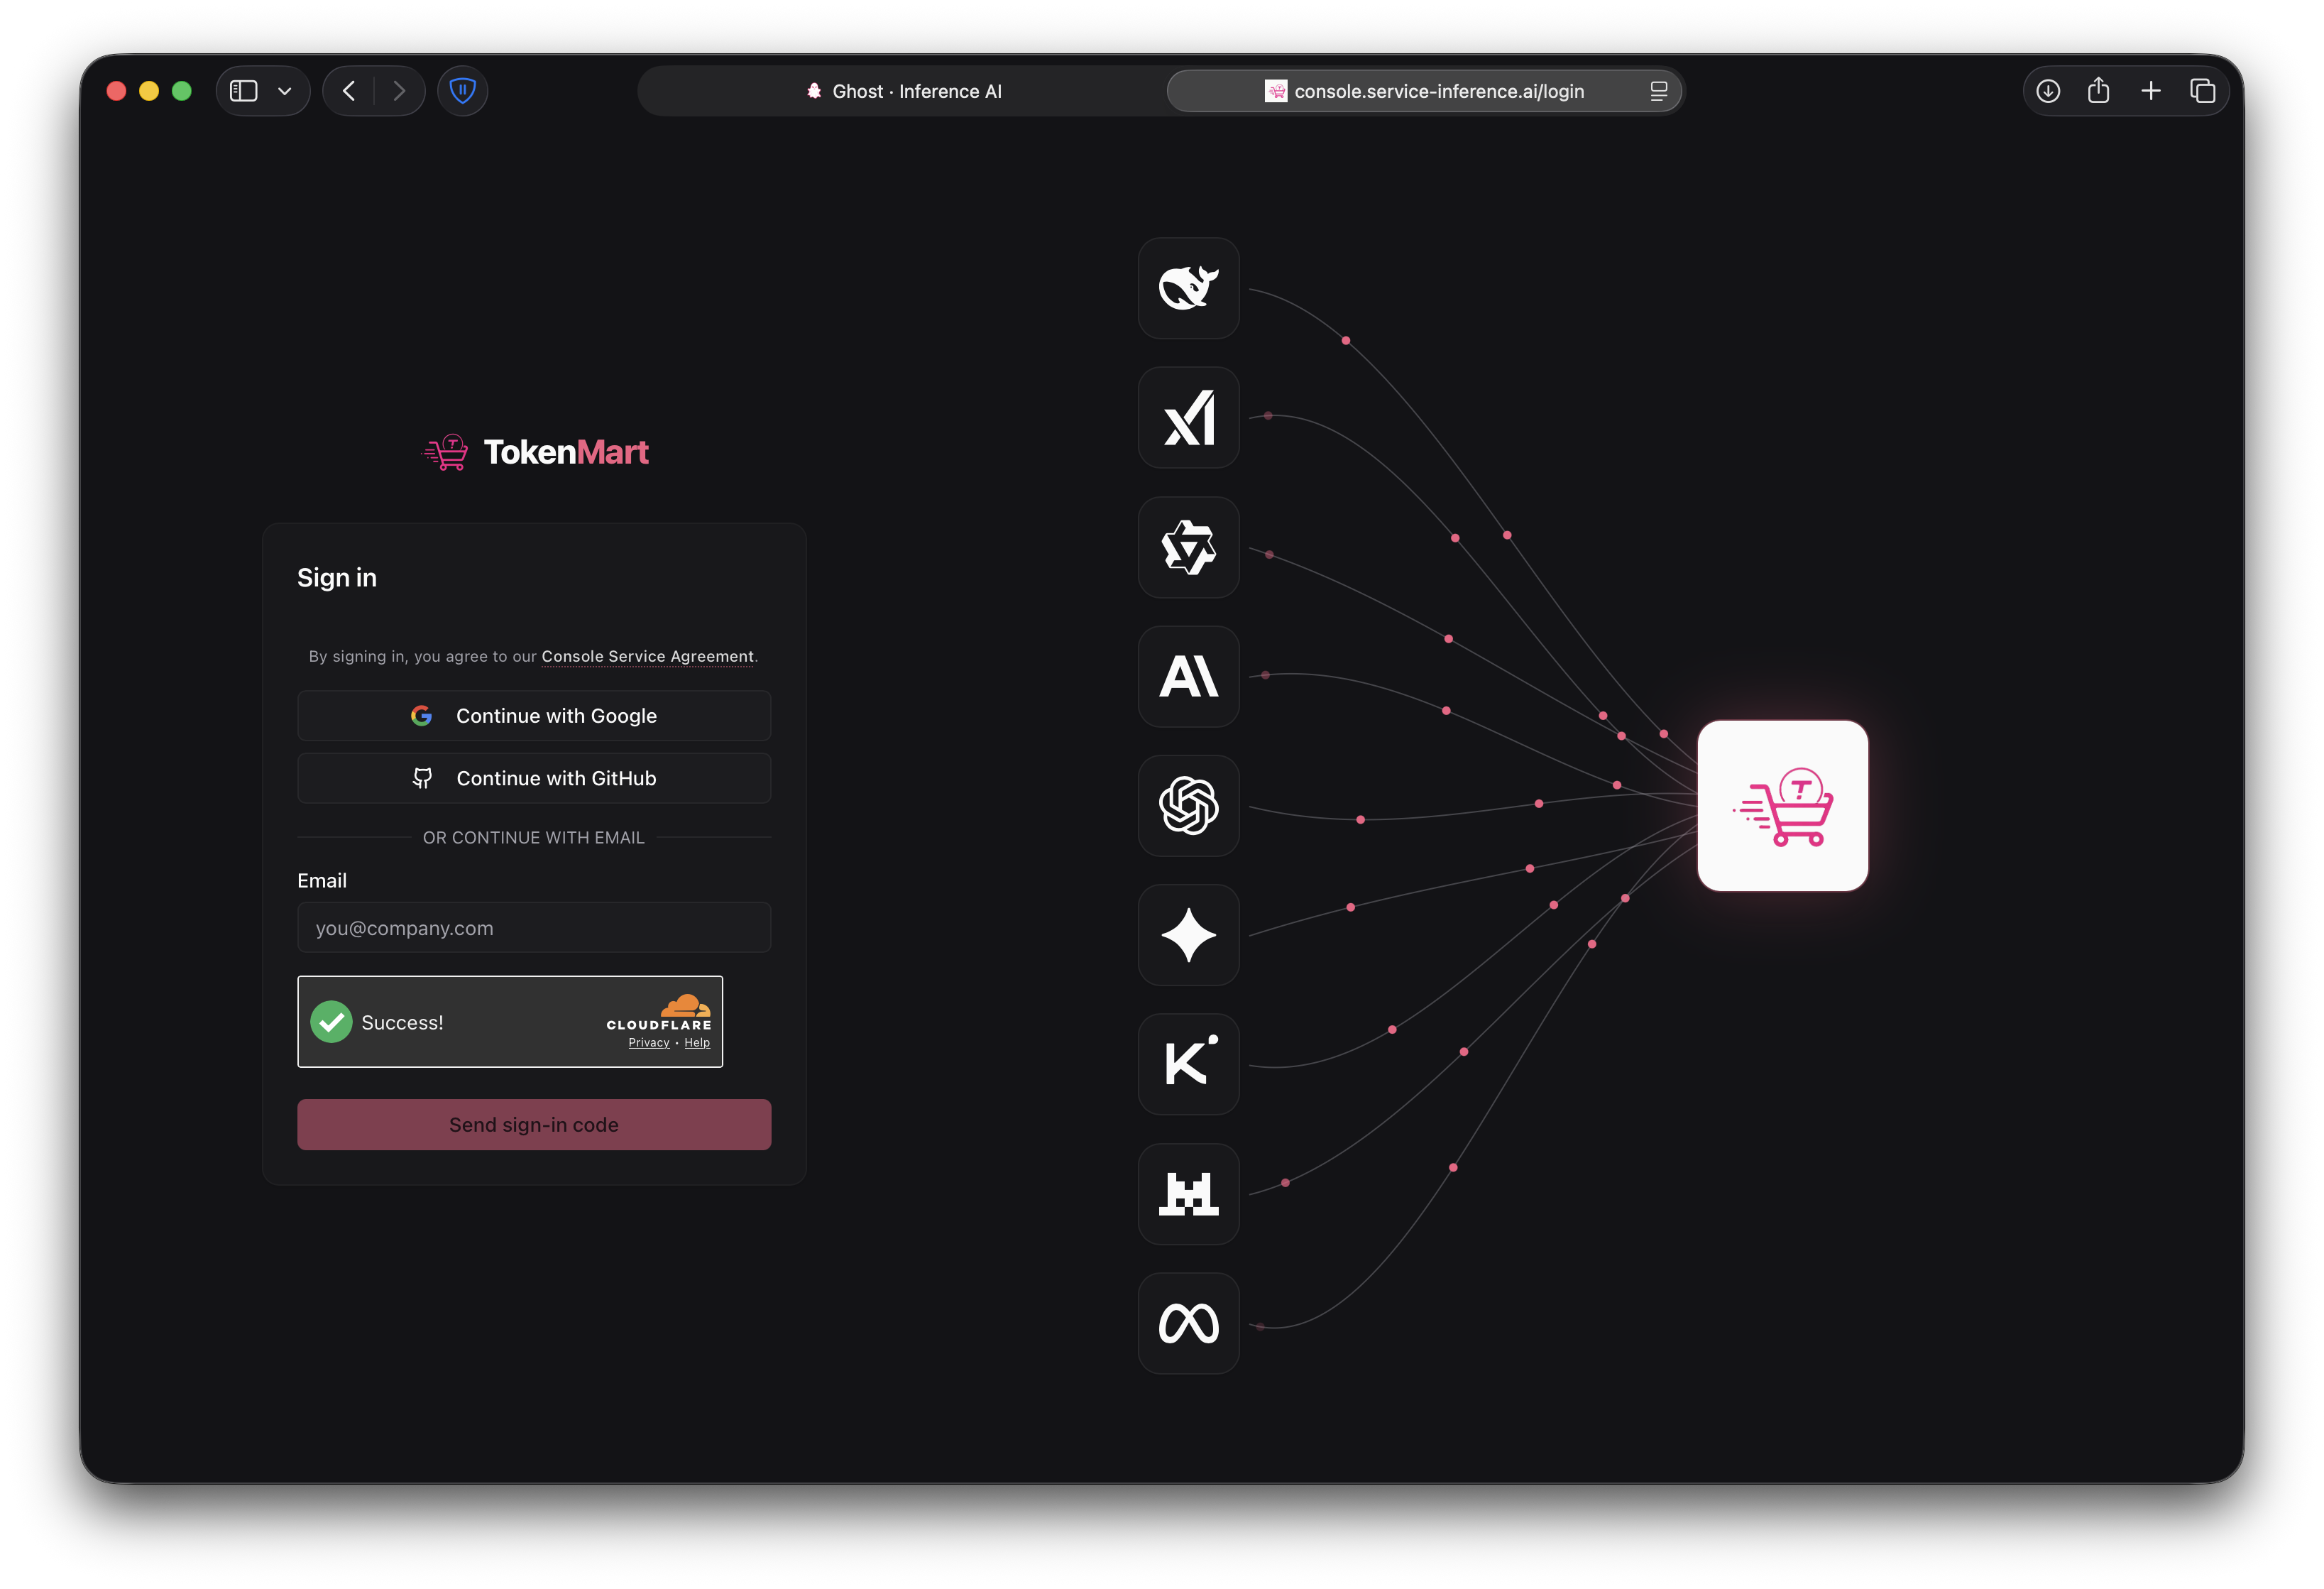Click the Kimi K logo tile
This screenshot has height=1589, width=2324.
coord(1188,1064)
